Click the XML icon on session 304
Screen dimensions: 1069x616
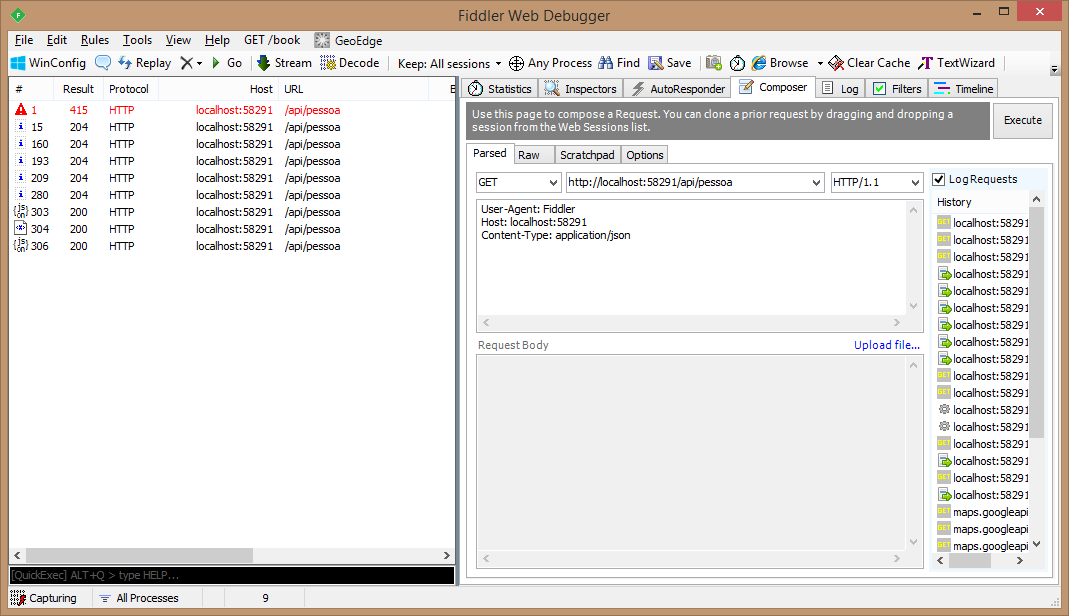click(x=21, y=229)
